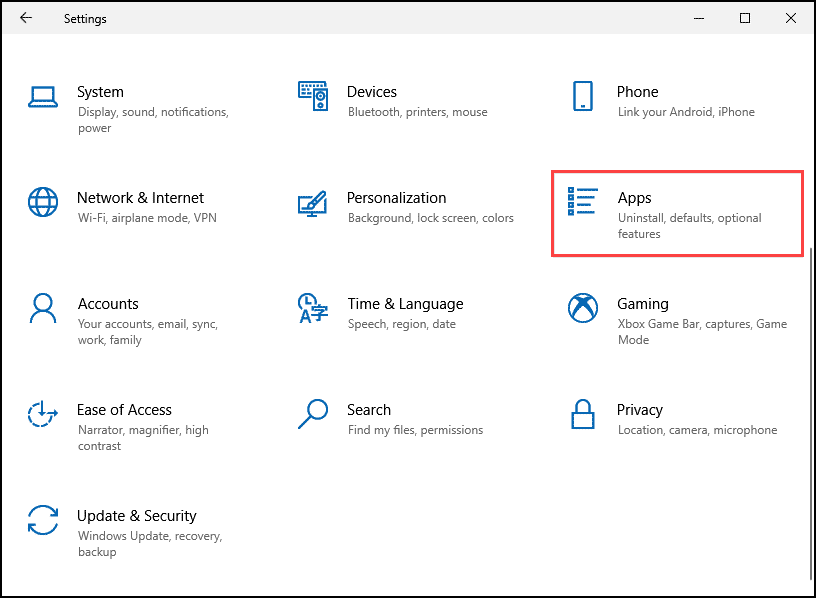Click the Personalization paintbrush icon
This screenshot has width=816, height=598.
(312, 203)
